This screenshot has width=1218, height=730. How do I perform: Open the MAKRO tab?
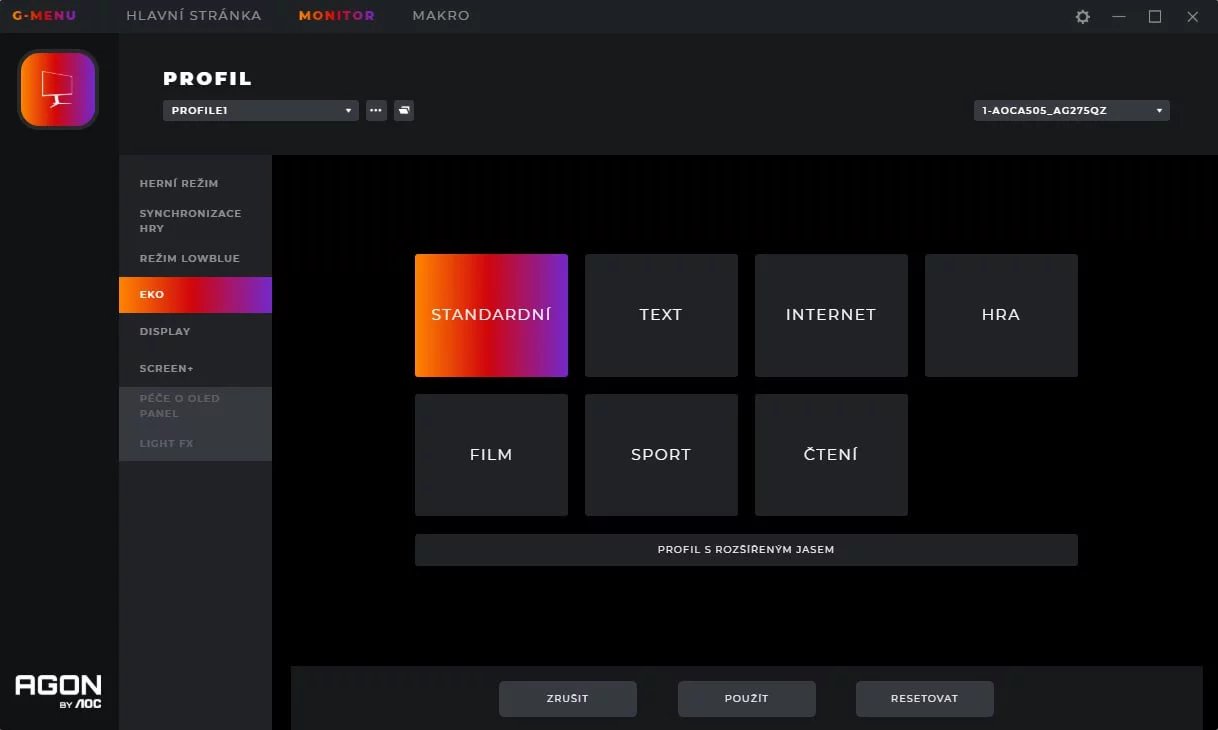(x=440, y=15)
